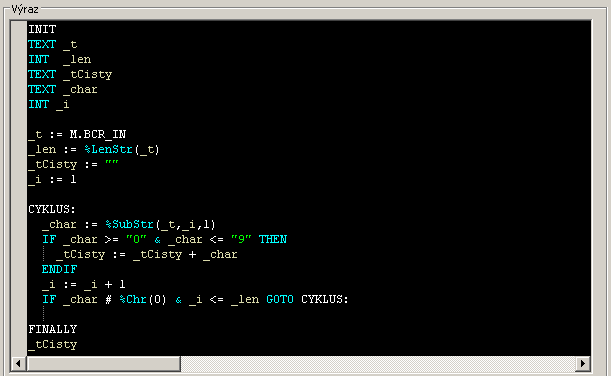
Task: Click the CYKLUS: label line
Action: [52, 209]
